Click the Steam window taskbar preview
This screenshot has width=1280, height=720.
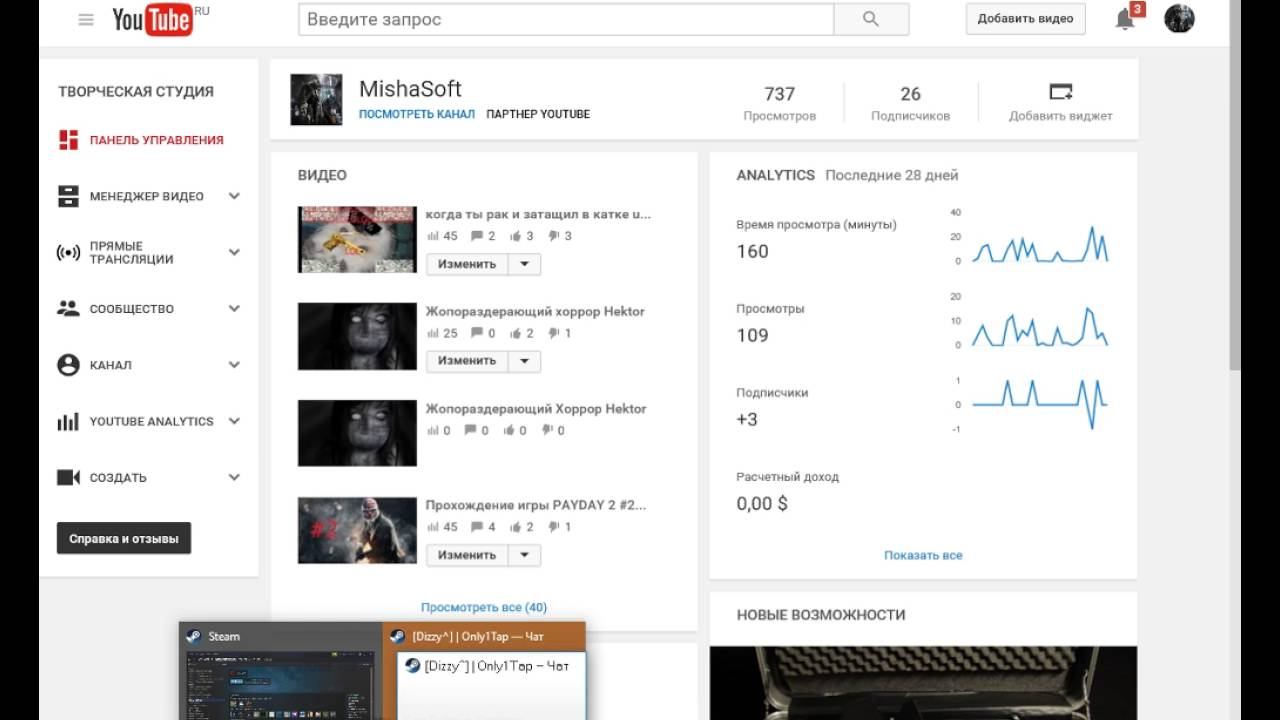[x=281, y=671]
